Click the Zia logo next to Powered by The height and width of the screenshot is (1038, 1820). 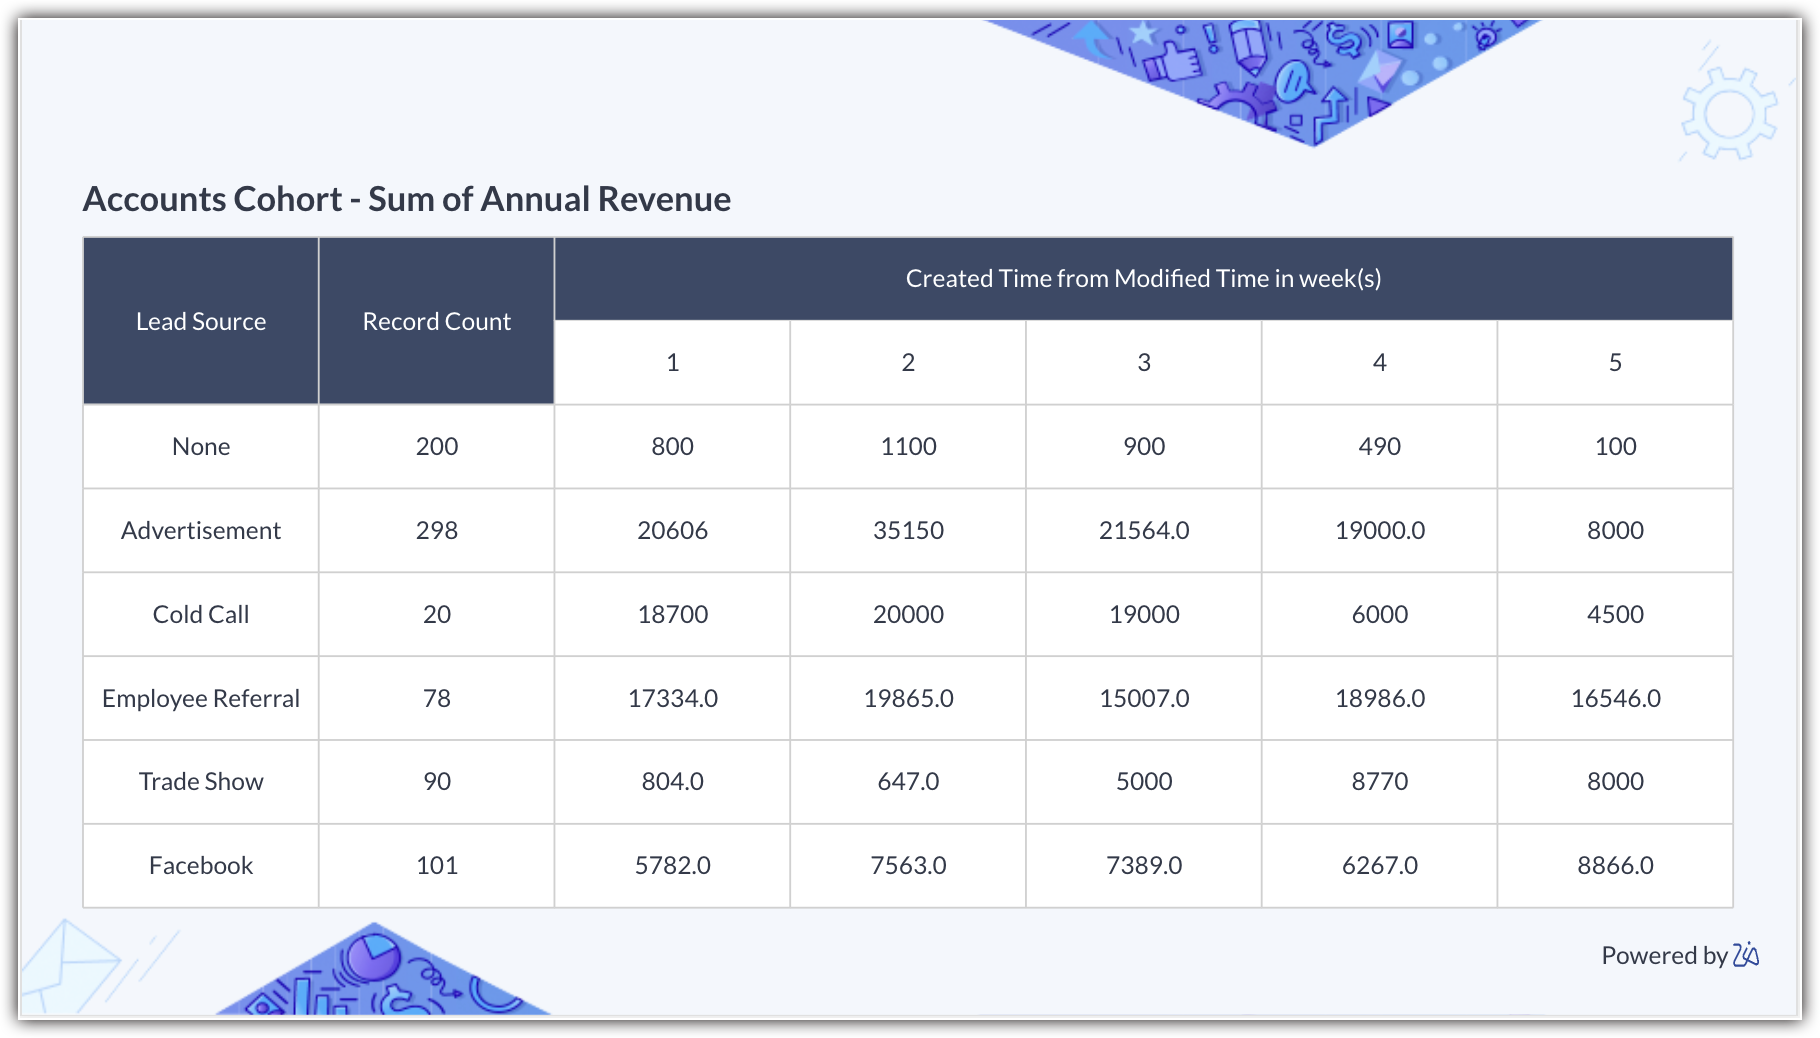(1746, 955)
